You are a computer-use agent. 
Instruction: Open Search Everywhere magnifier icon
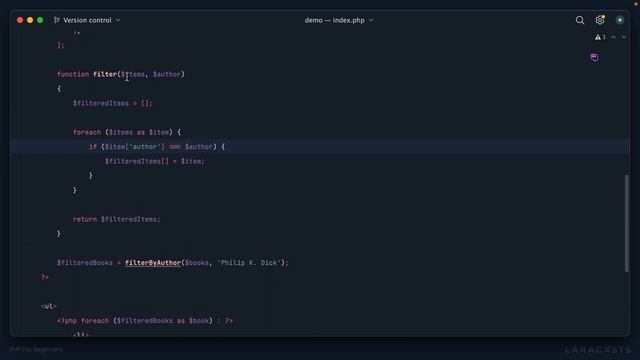pyautogui.click(x=580, y=20)
